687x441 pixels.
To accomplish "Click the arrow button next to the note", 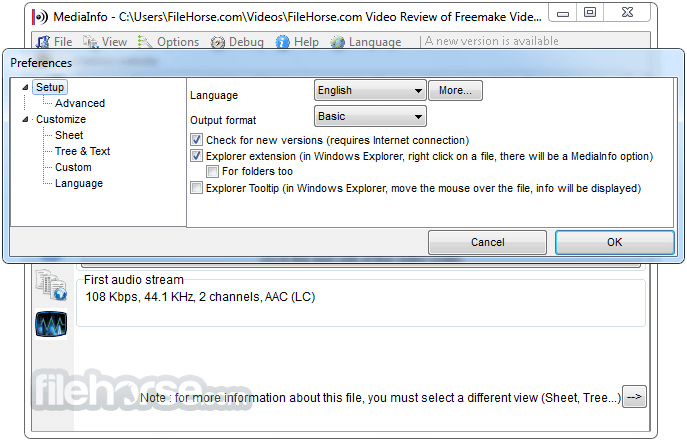I will click(634, 397).
